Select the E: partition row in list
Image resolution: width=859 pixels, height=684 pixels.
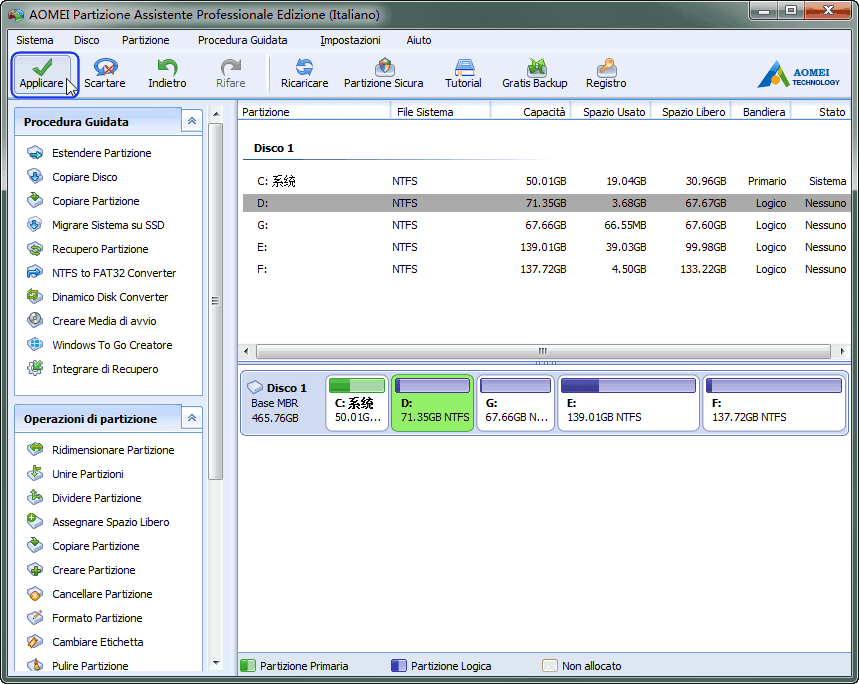point(546,247)
